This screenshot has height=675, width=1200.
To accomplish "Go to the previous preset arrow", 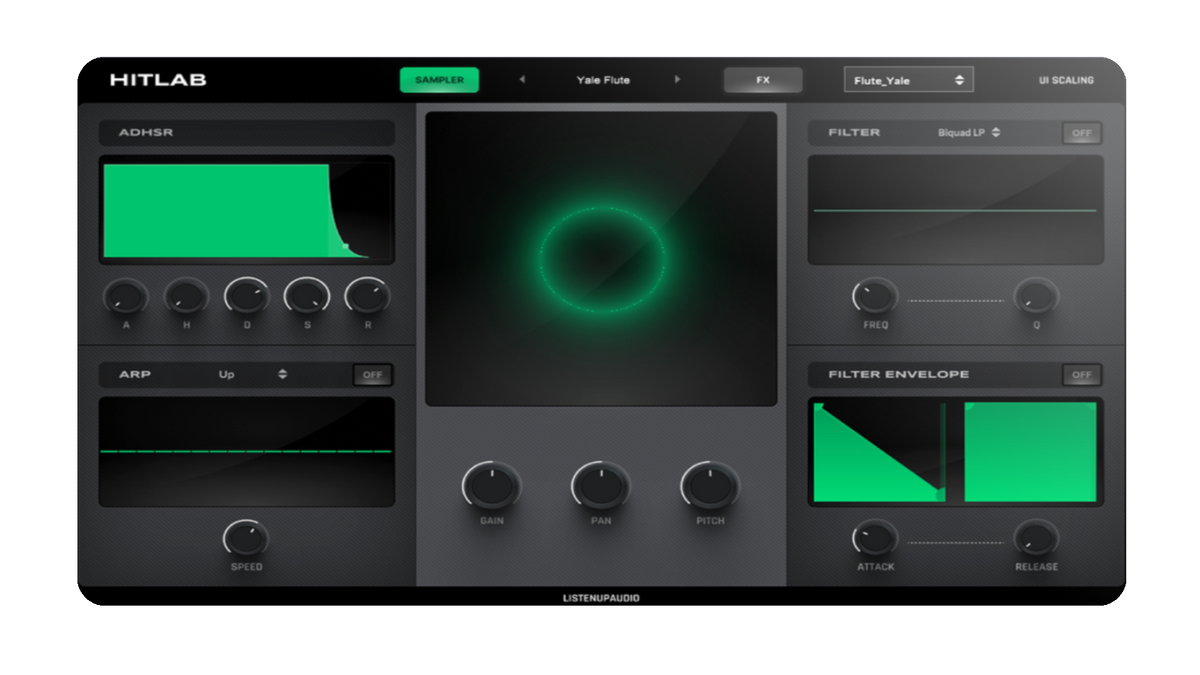I will 522,80.
